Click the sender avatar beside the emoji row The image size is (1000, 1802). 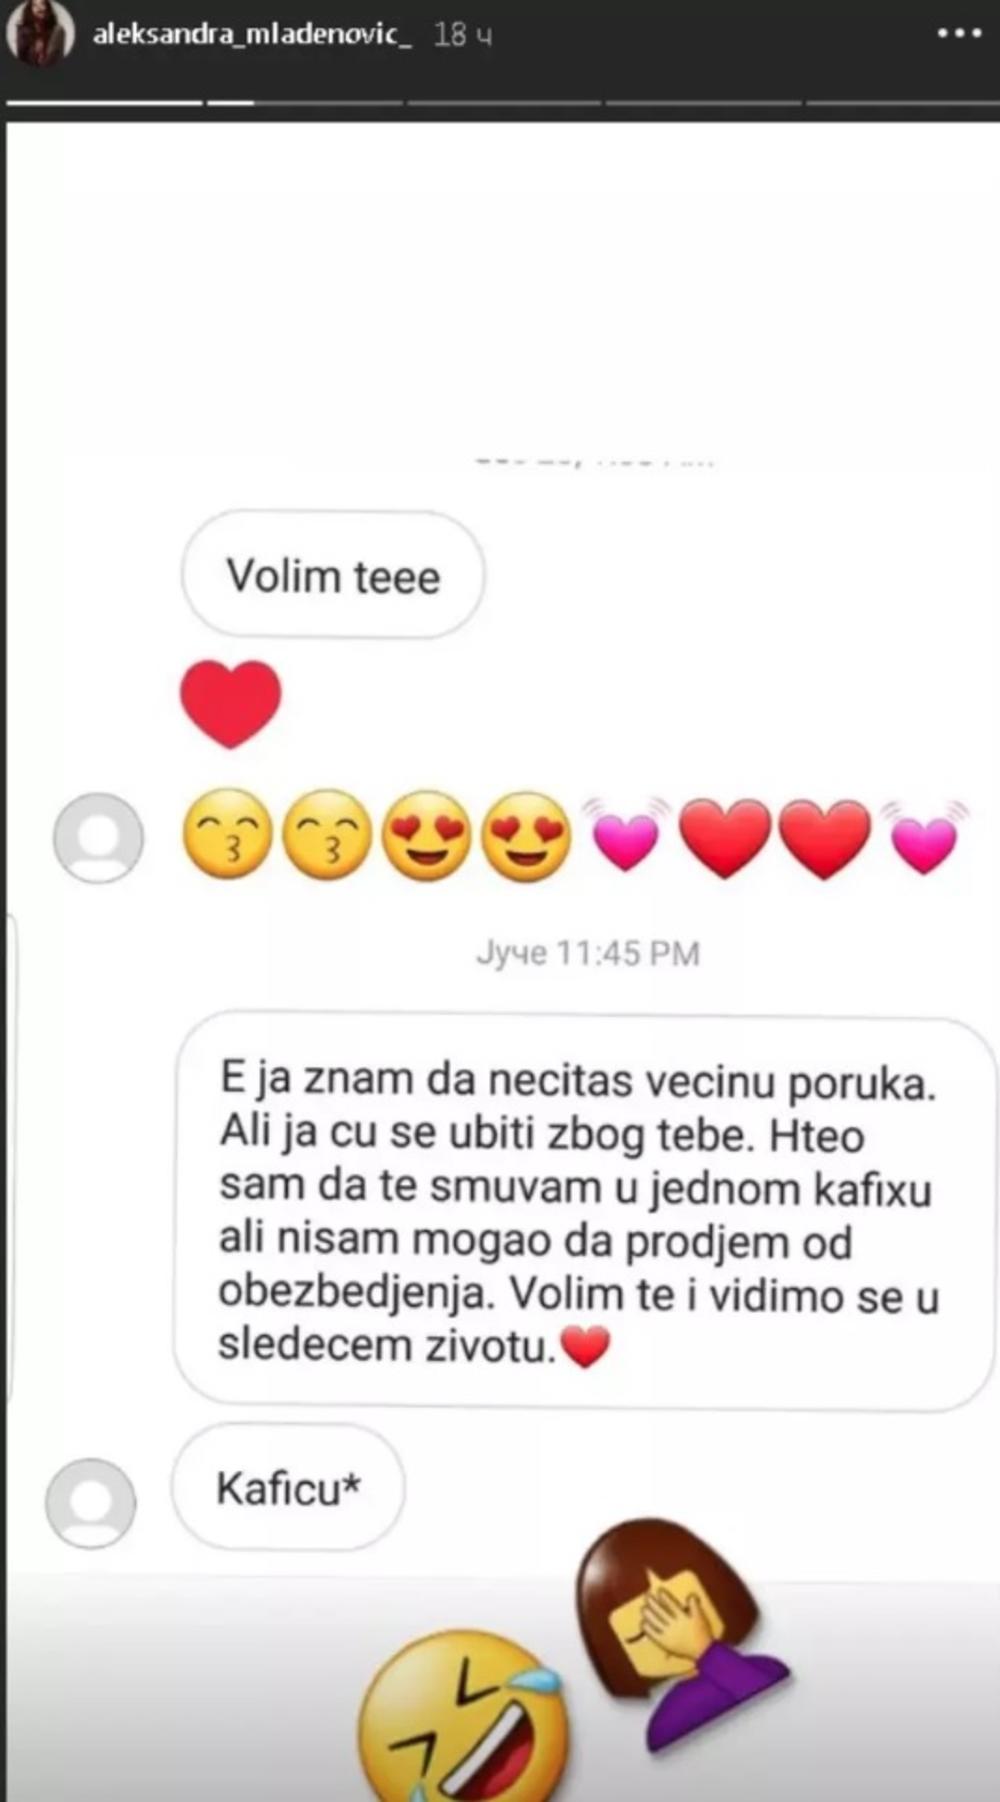(98, 838)
